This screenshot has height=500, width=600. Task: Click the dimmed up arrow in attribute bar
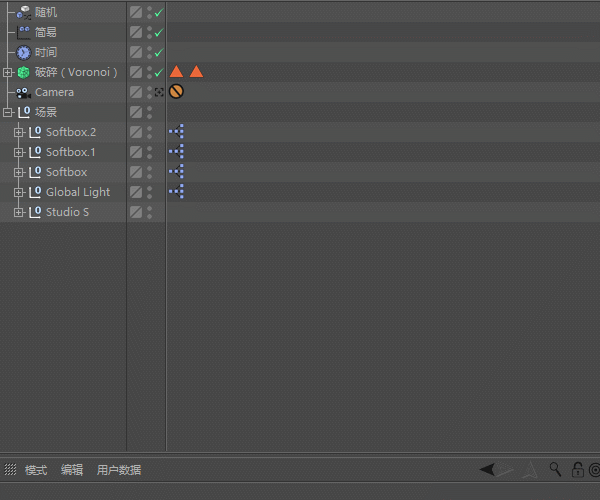click(x=530, y=470)
